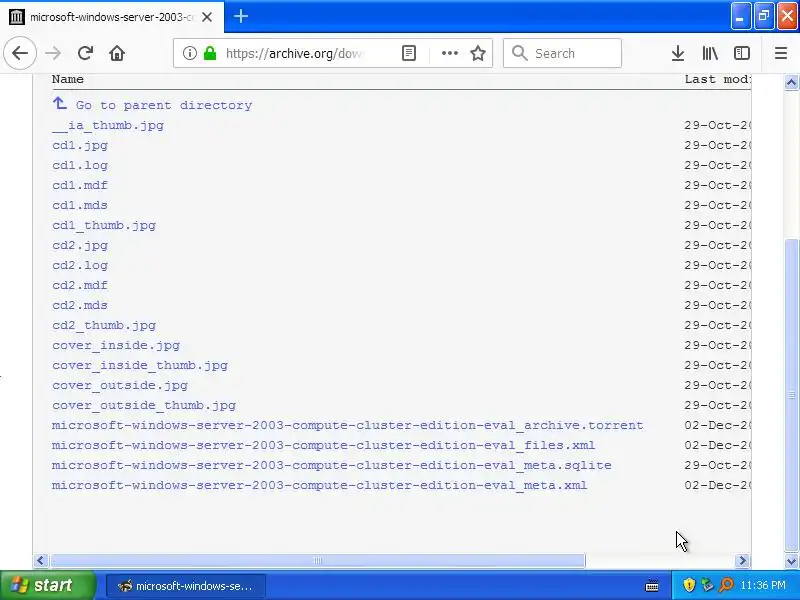This screenshot has height=600, width=800.
Task: Open the cd1.jpg file link
Action: click(x=80, y=145)
